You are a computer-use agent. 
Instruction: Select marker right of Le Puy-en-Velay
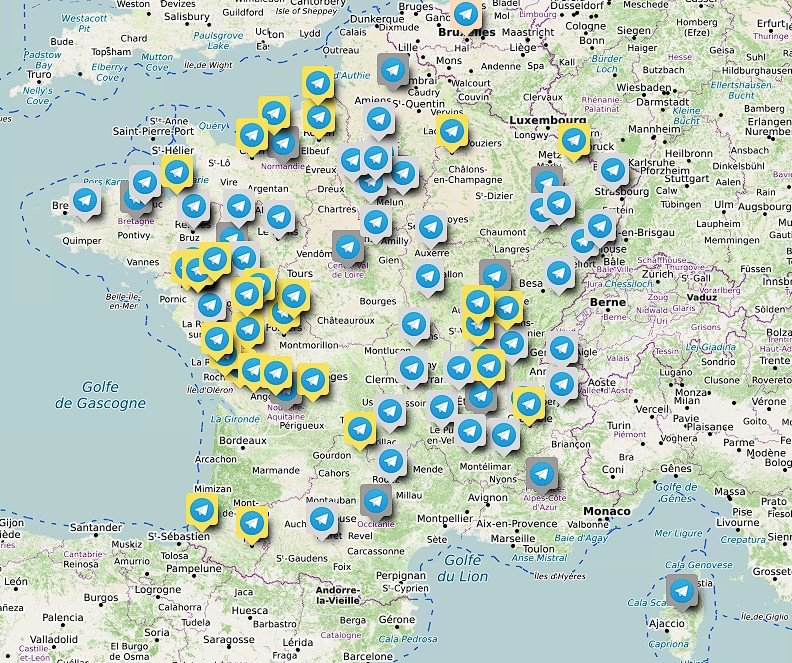pyautogui.click(x=470, y=433)
